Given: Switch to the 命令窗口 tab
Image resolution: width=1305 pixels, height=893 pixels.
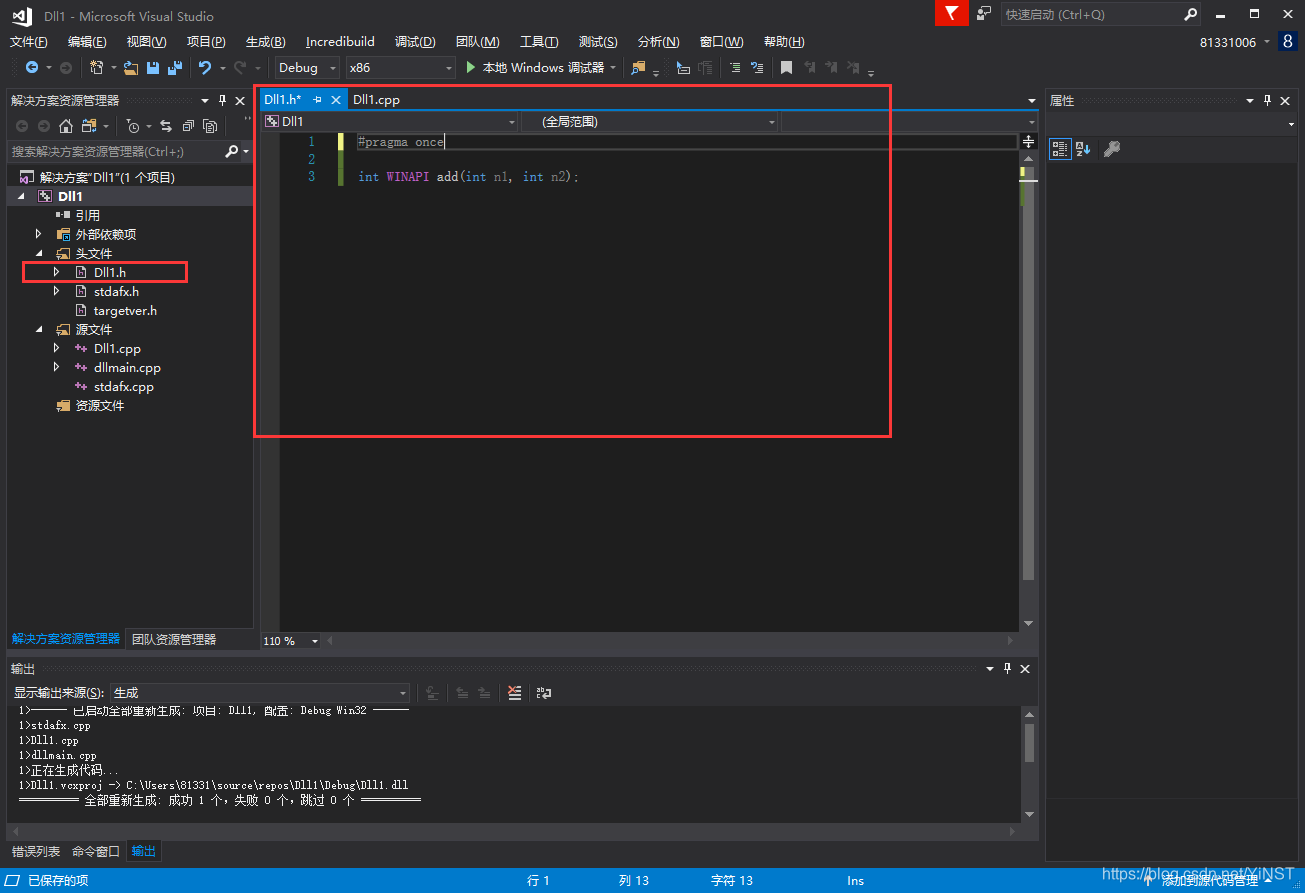Looking at the screenshot, I should pos(96,851).
